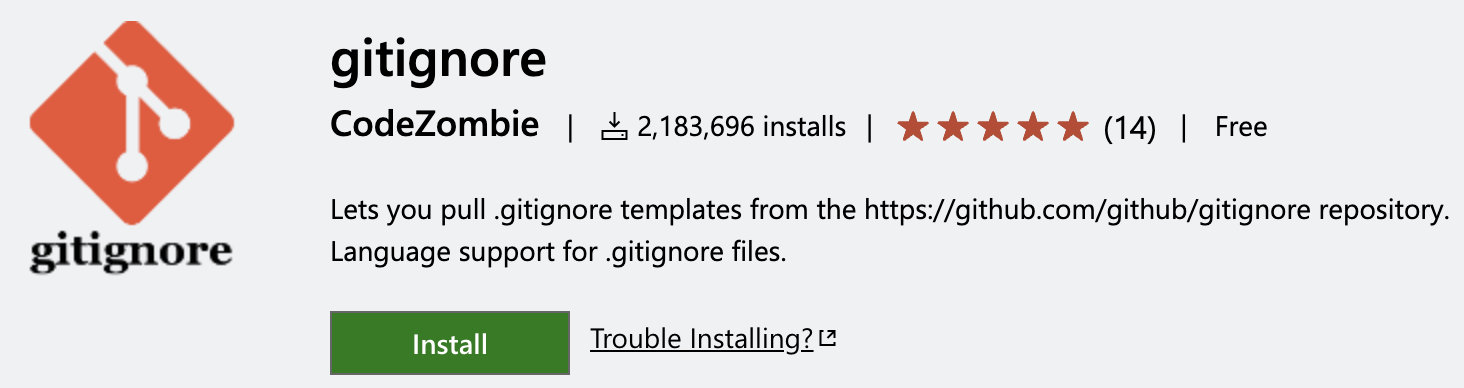Click the third rating star
This screenshot has width=1464, height=388.
991,127
